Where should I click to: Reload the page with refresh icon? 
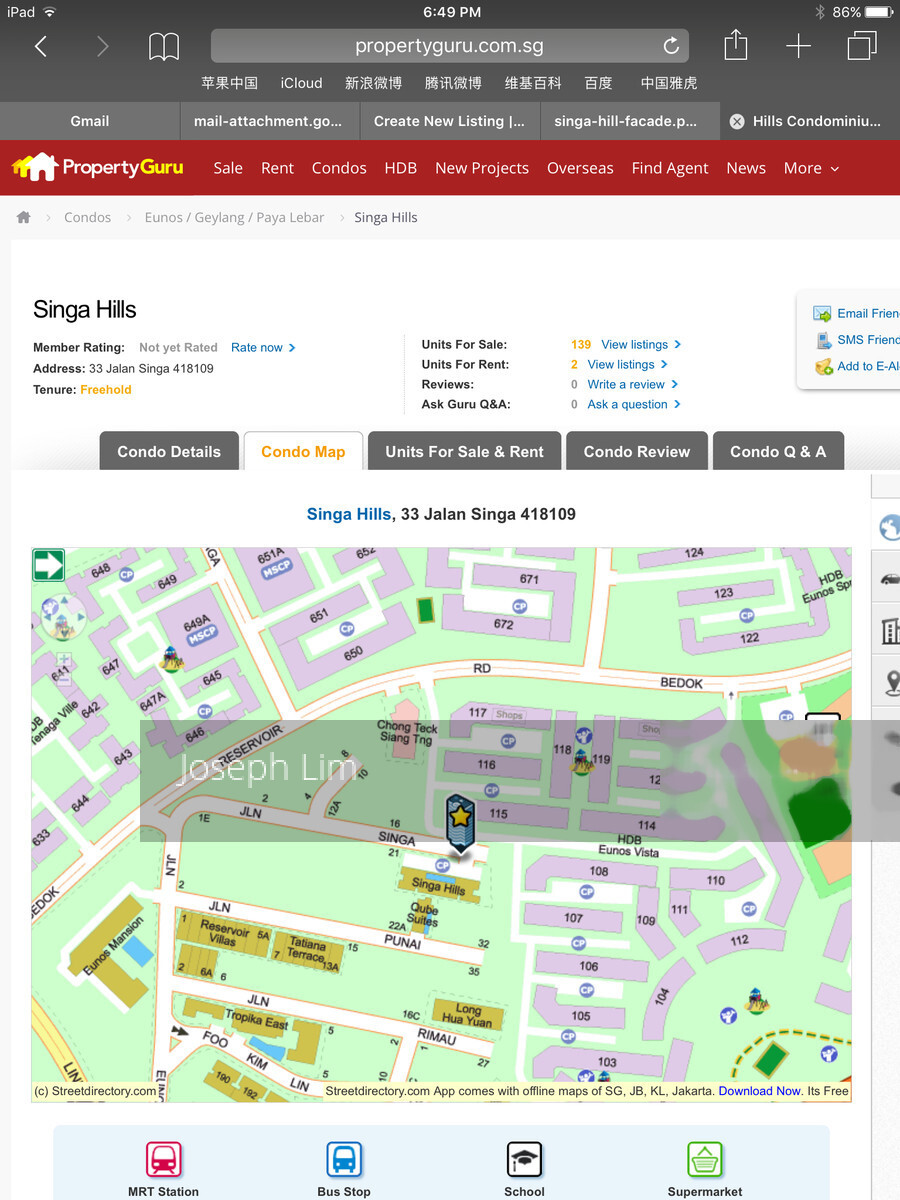point(671,46)
